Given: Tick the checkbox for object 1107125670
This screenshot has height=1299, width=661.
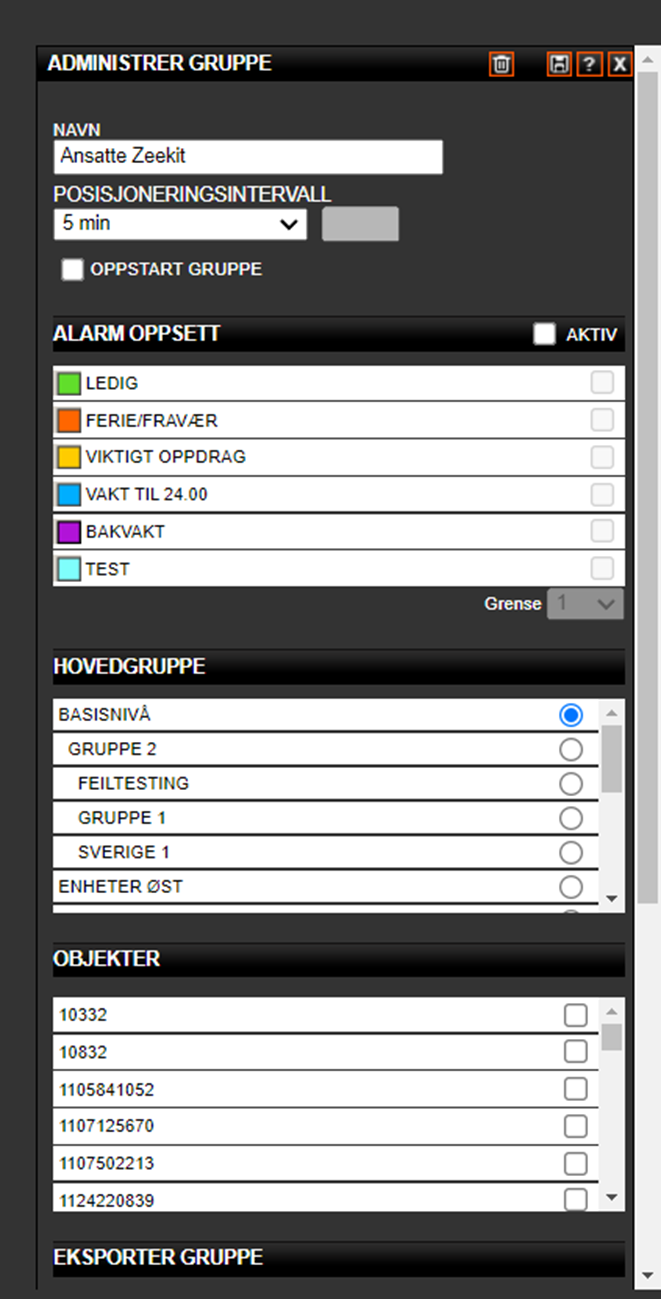Looking at the screenshot, I should (575, 1126).
